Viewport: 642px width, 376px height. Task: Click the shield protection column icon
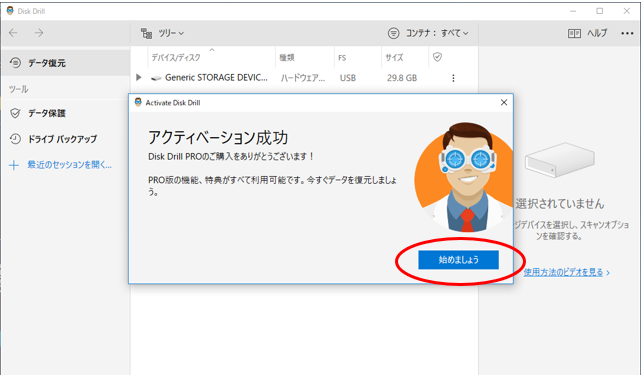(437, 57)
